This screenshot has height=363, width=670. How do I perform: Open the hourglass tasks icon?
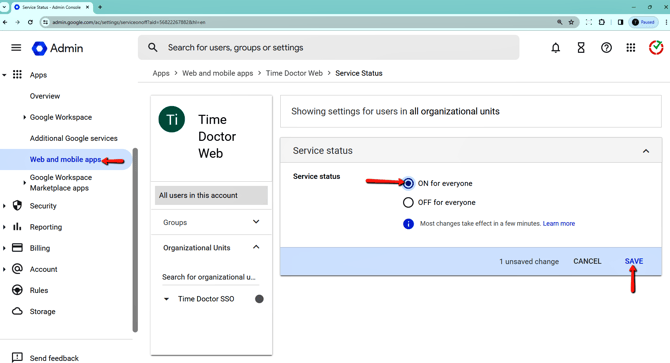(581, 48)
